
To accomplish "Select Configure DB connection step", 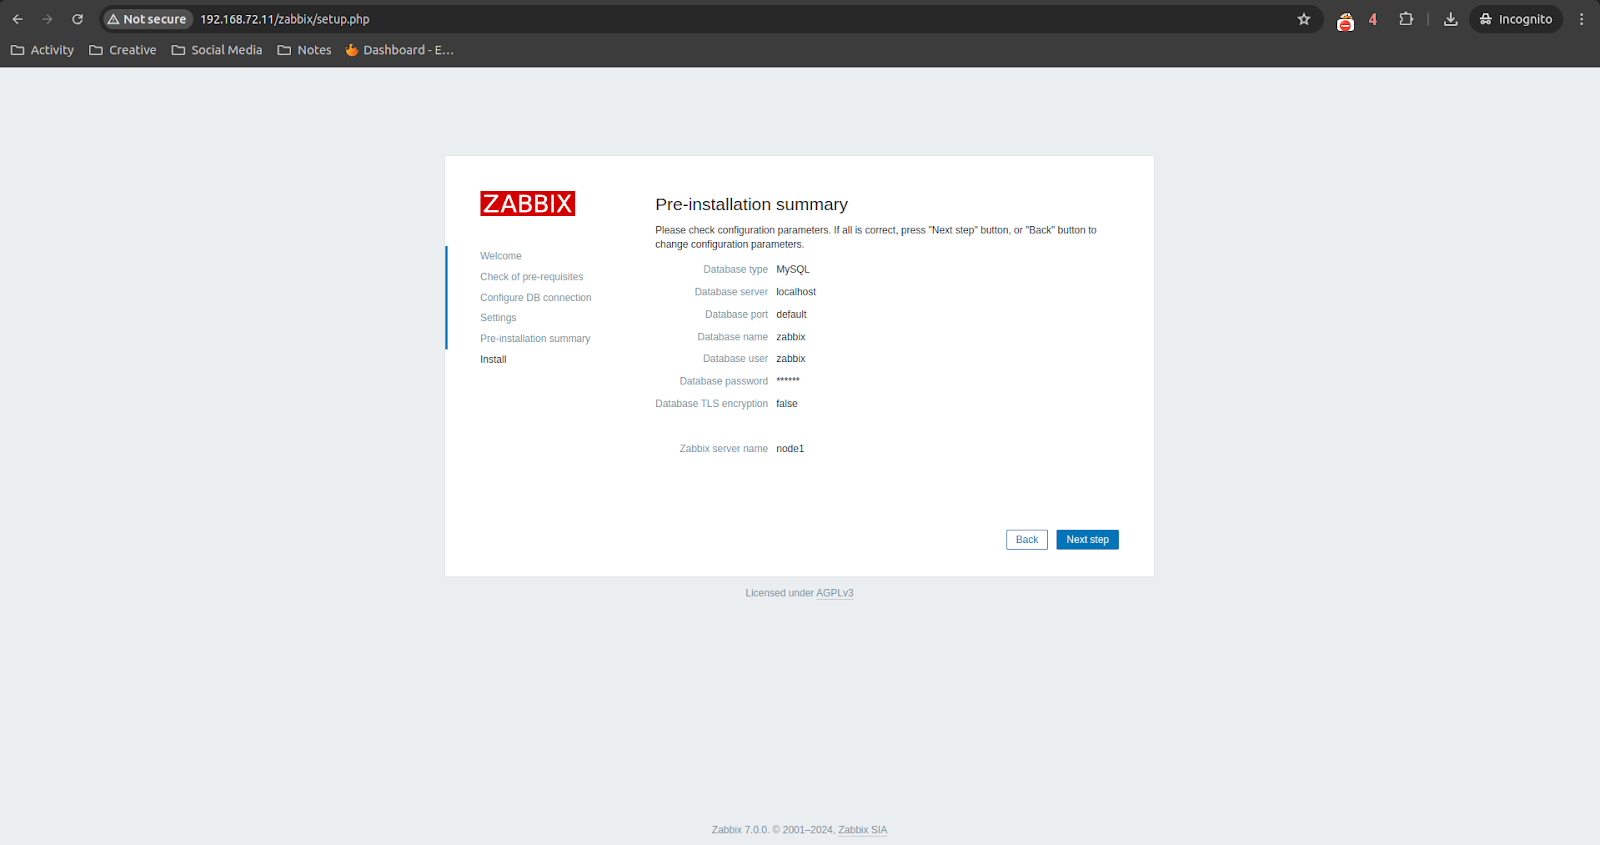I will click(x=536, y=298).
